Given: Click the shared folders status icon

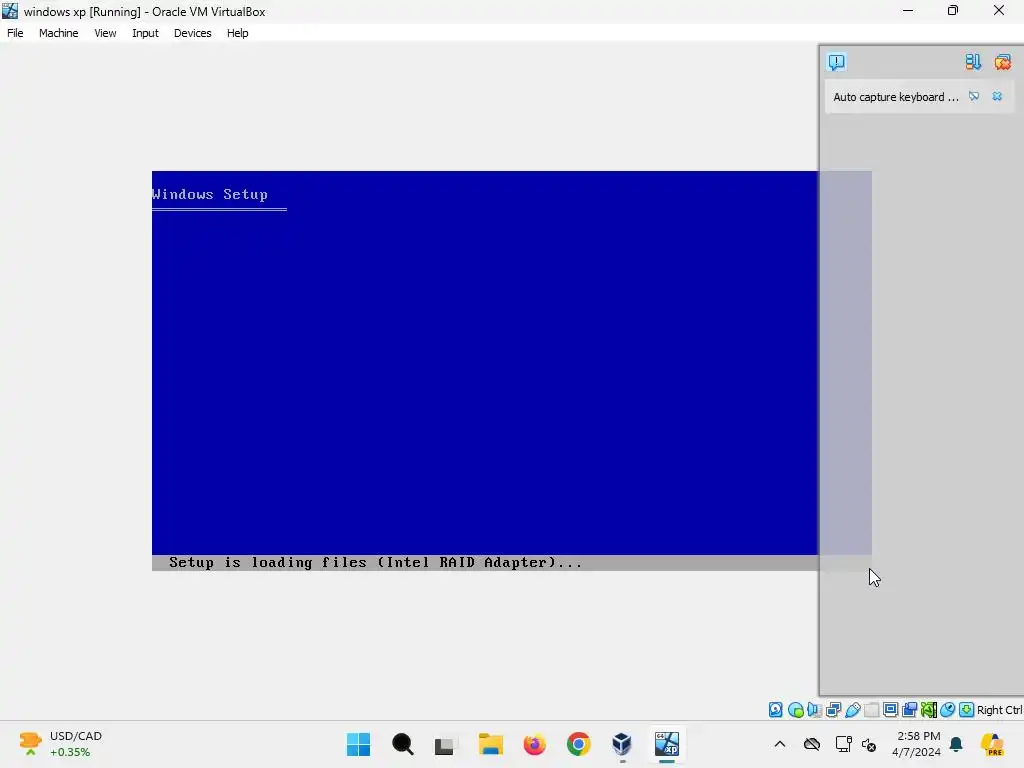Looking at the screenshot, I should coord(871,710).
